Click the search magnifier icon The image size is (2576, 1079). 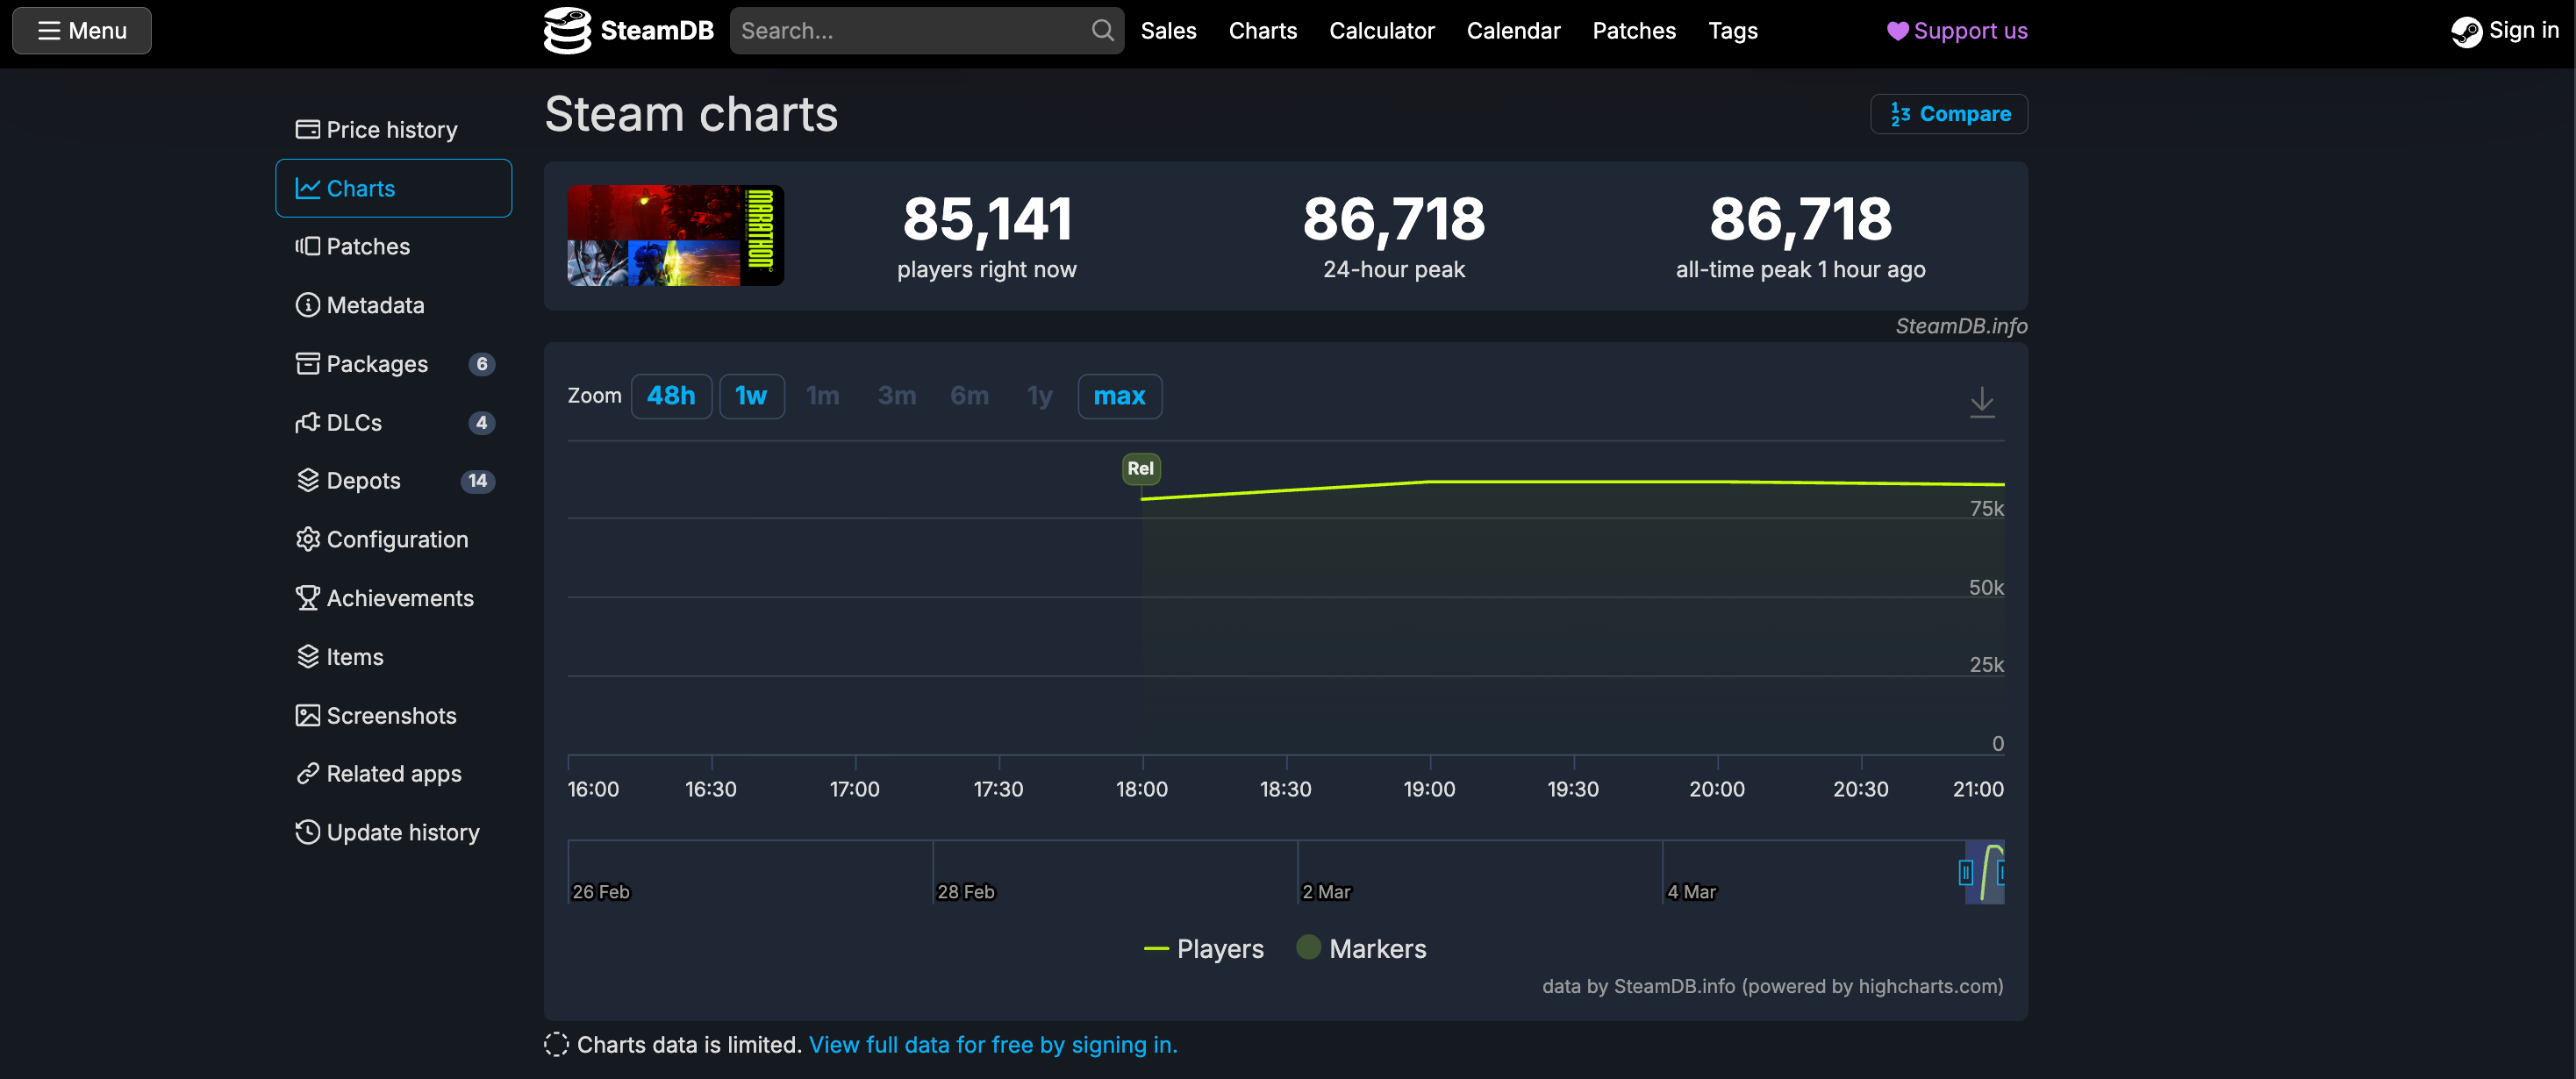click(1102, 30)
